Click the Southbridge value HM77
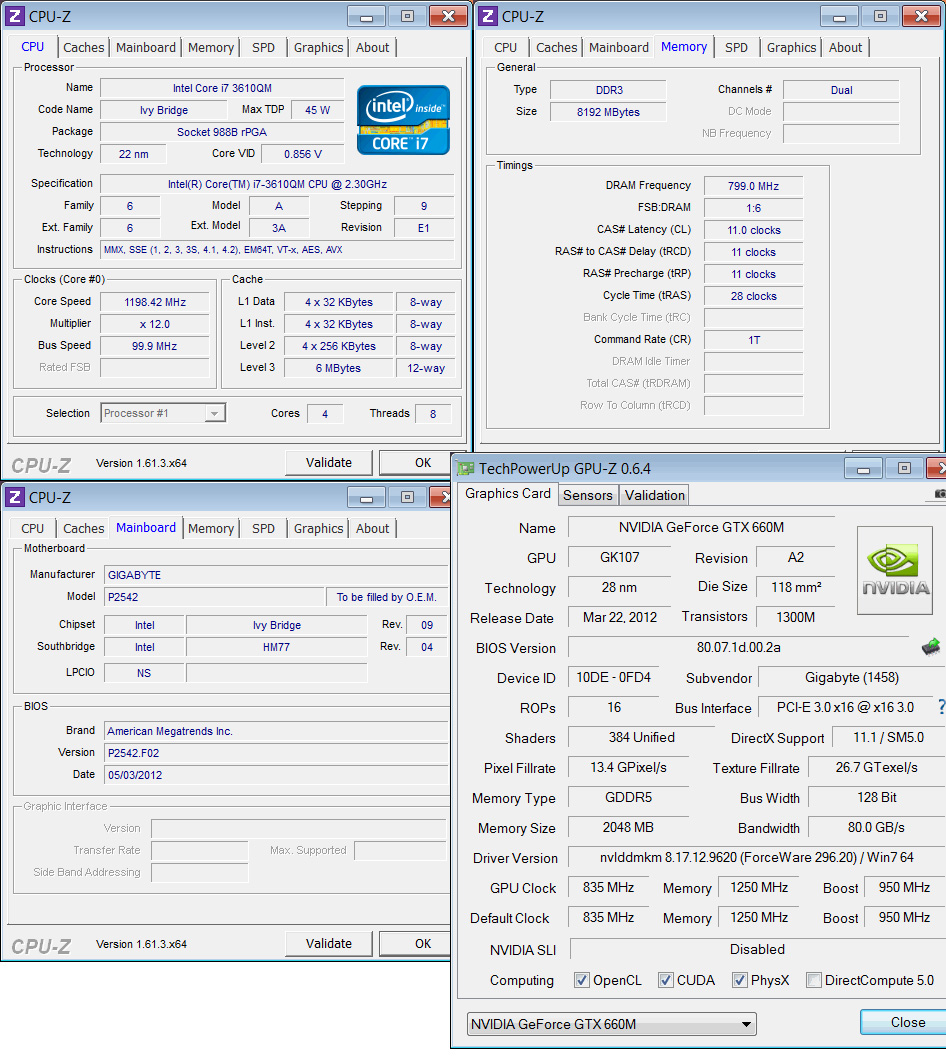 pos(277,647)
